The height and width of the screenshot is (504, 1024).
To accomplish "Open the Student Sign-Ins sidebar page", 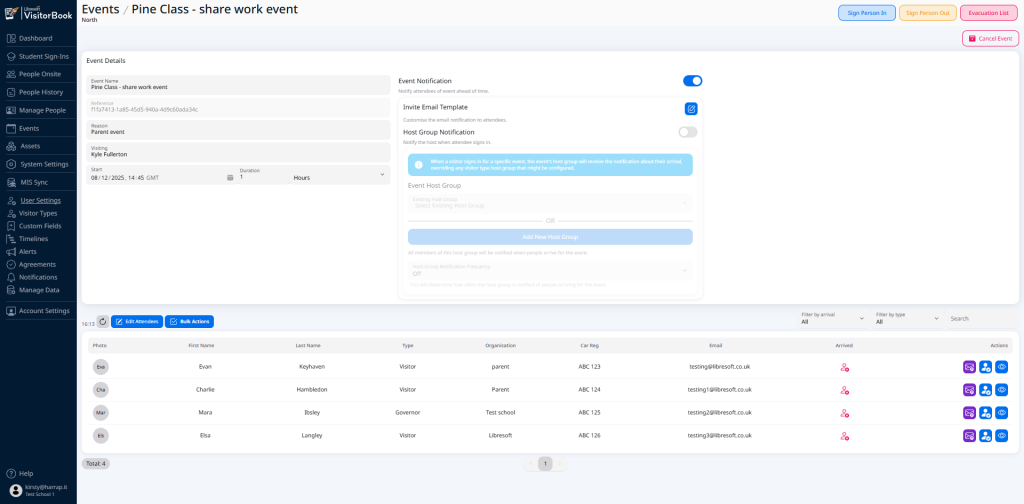I will tap(44, 56).
